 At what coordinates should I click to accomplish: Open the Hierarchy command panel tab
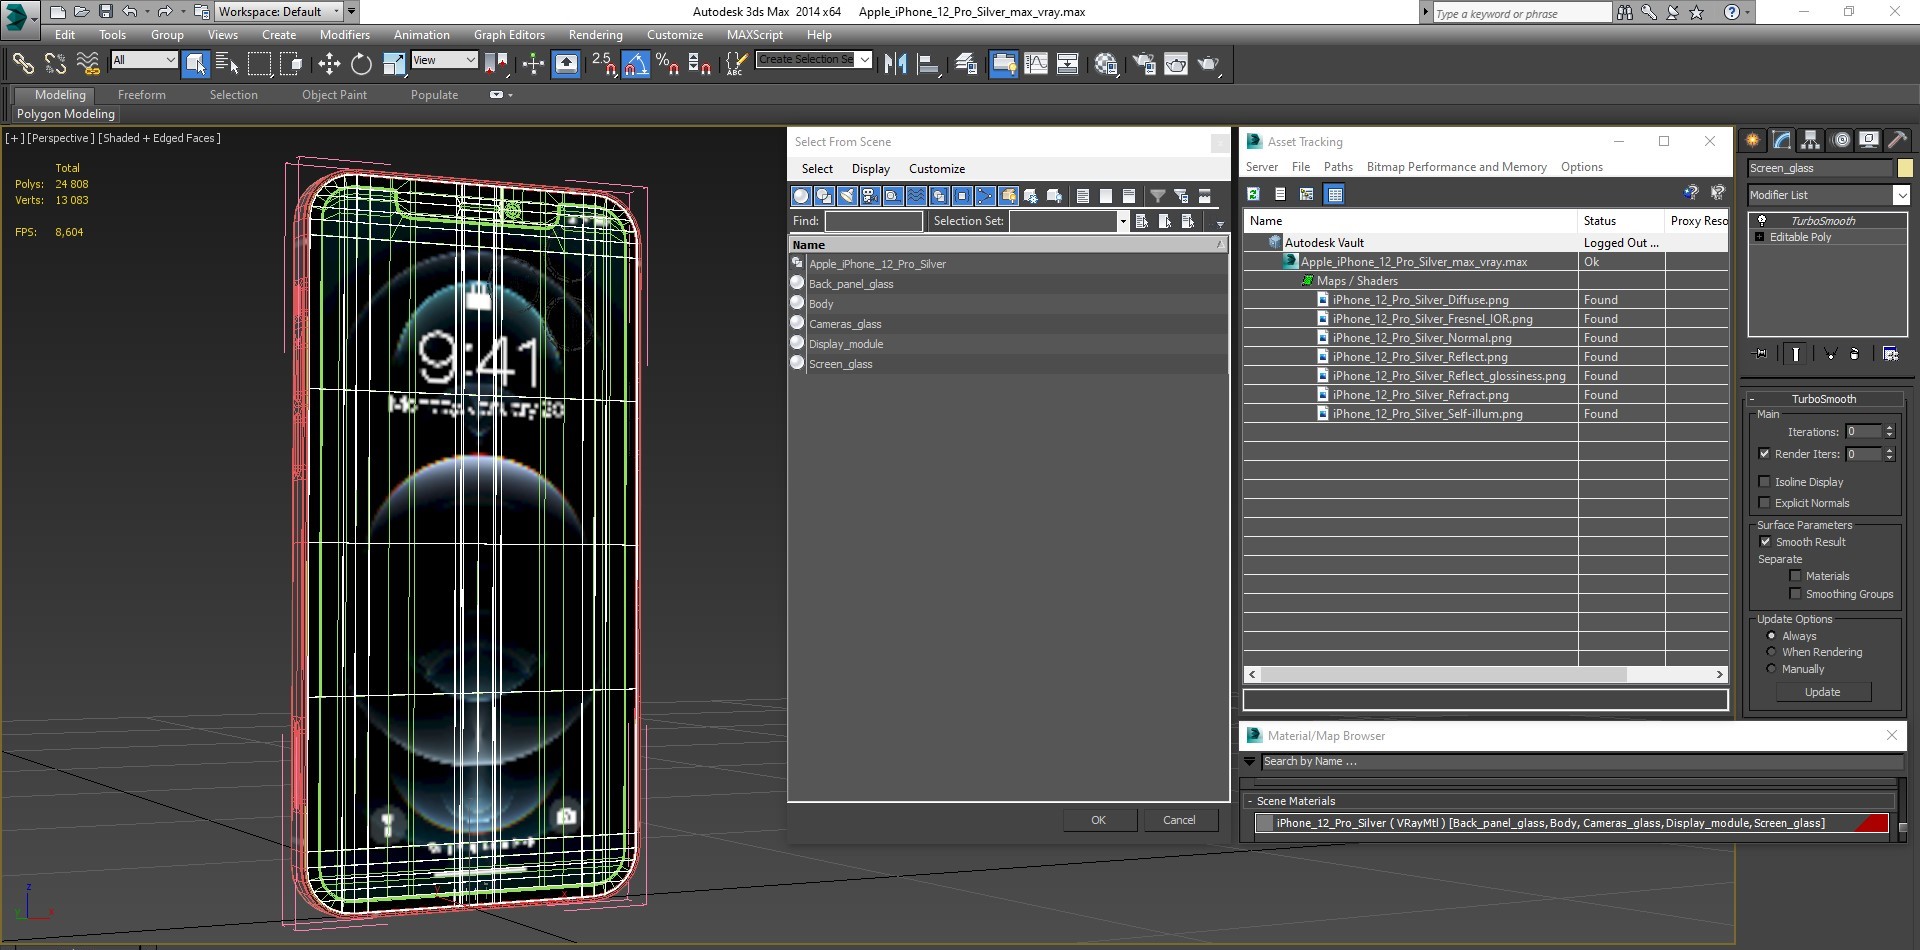(x=1810, y=140)
